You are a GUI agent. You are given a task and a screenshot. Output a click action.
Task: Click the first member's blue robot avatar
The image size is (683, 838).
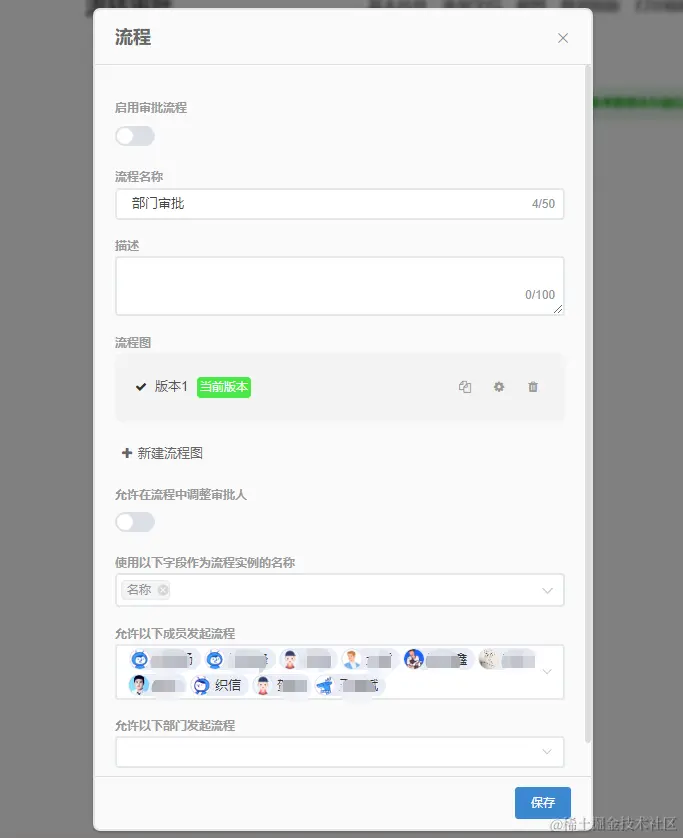(x=140, y=659)
